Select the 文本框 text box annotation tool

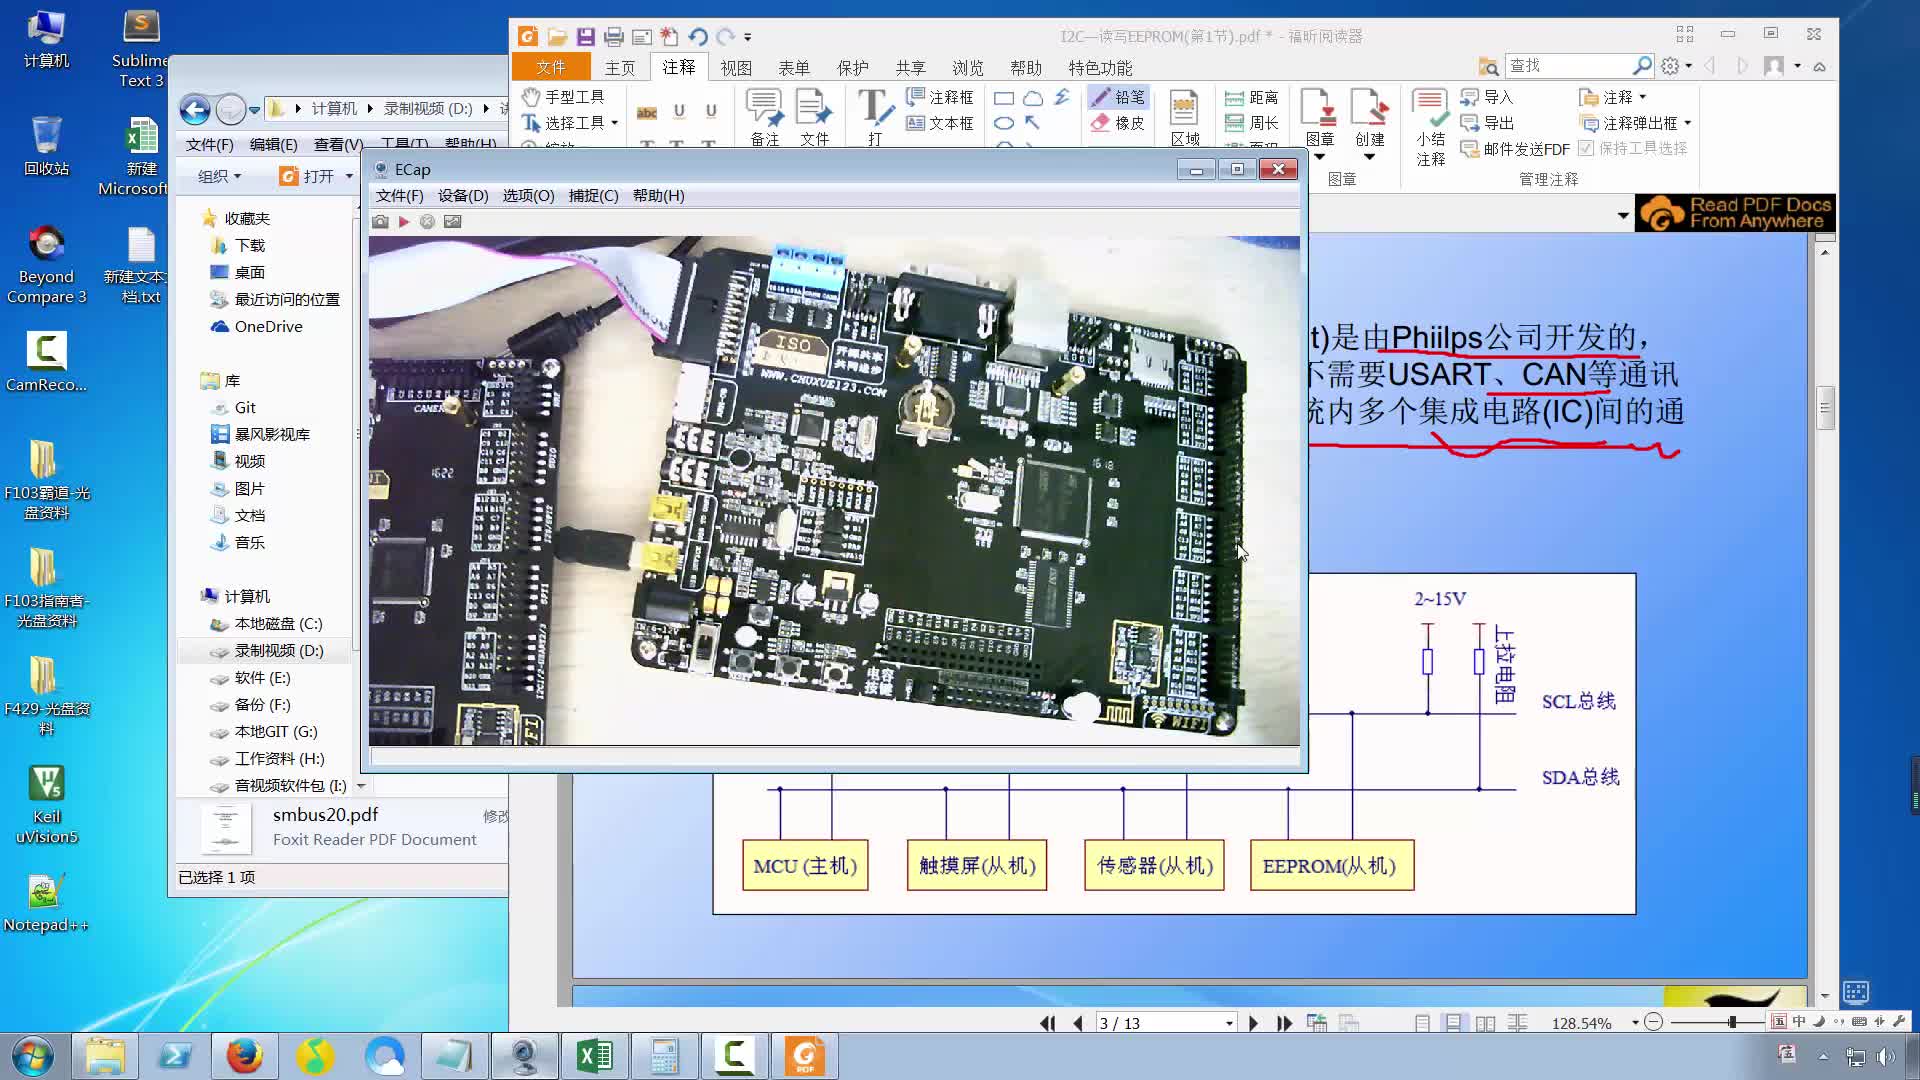[940, 124]
